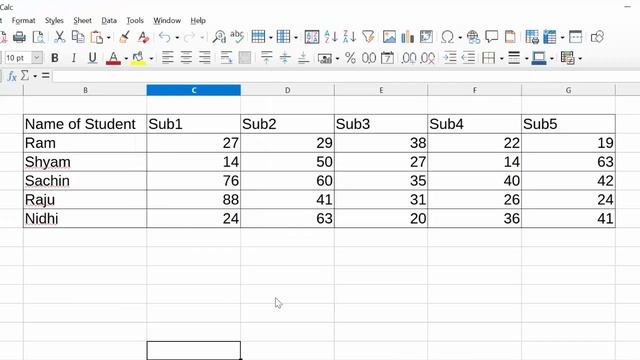Center cell content vertically
The width and height of the screenshot is (640, 360).
(x=285, y=58)
